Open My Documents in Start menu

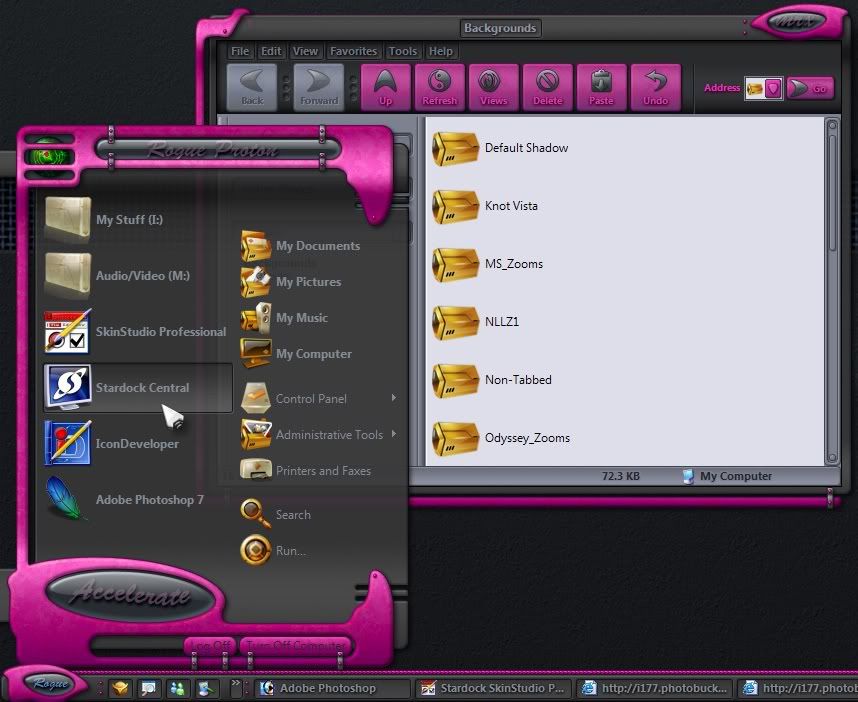click(317, 246)
